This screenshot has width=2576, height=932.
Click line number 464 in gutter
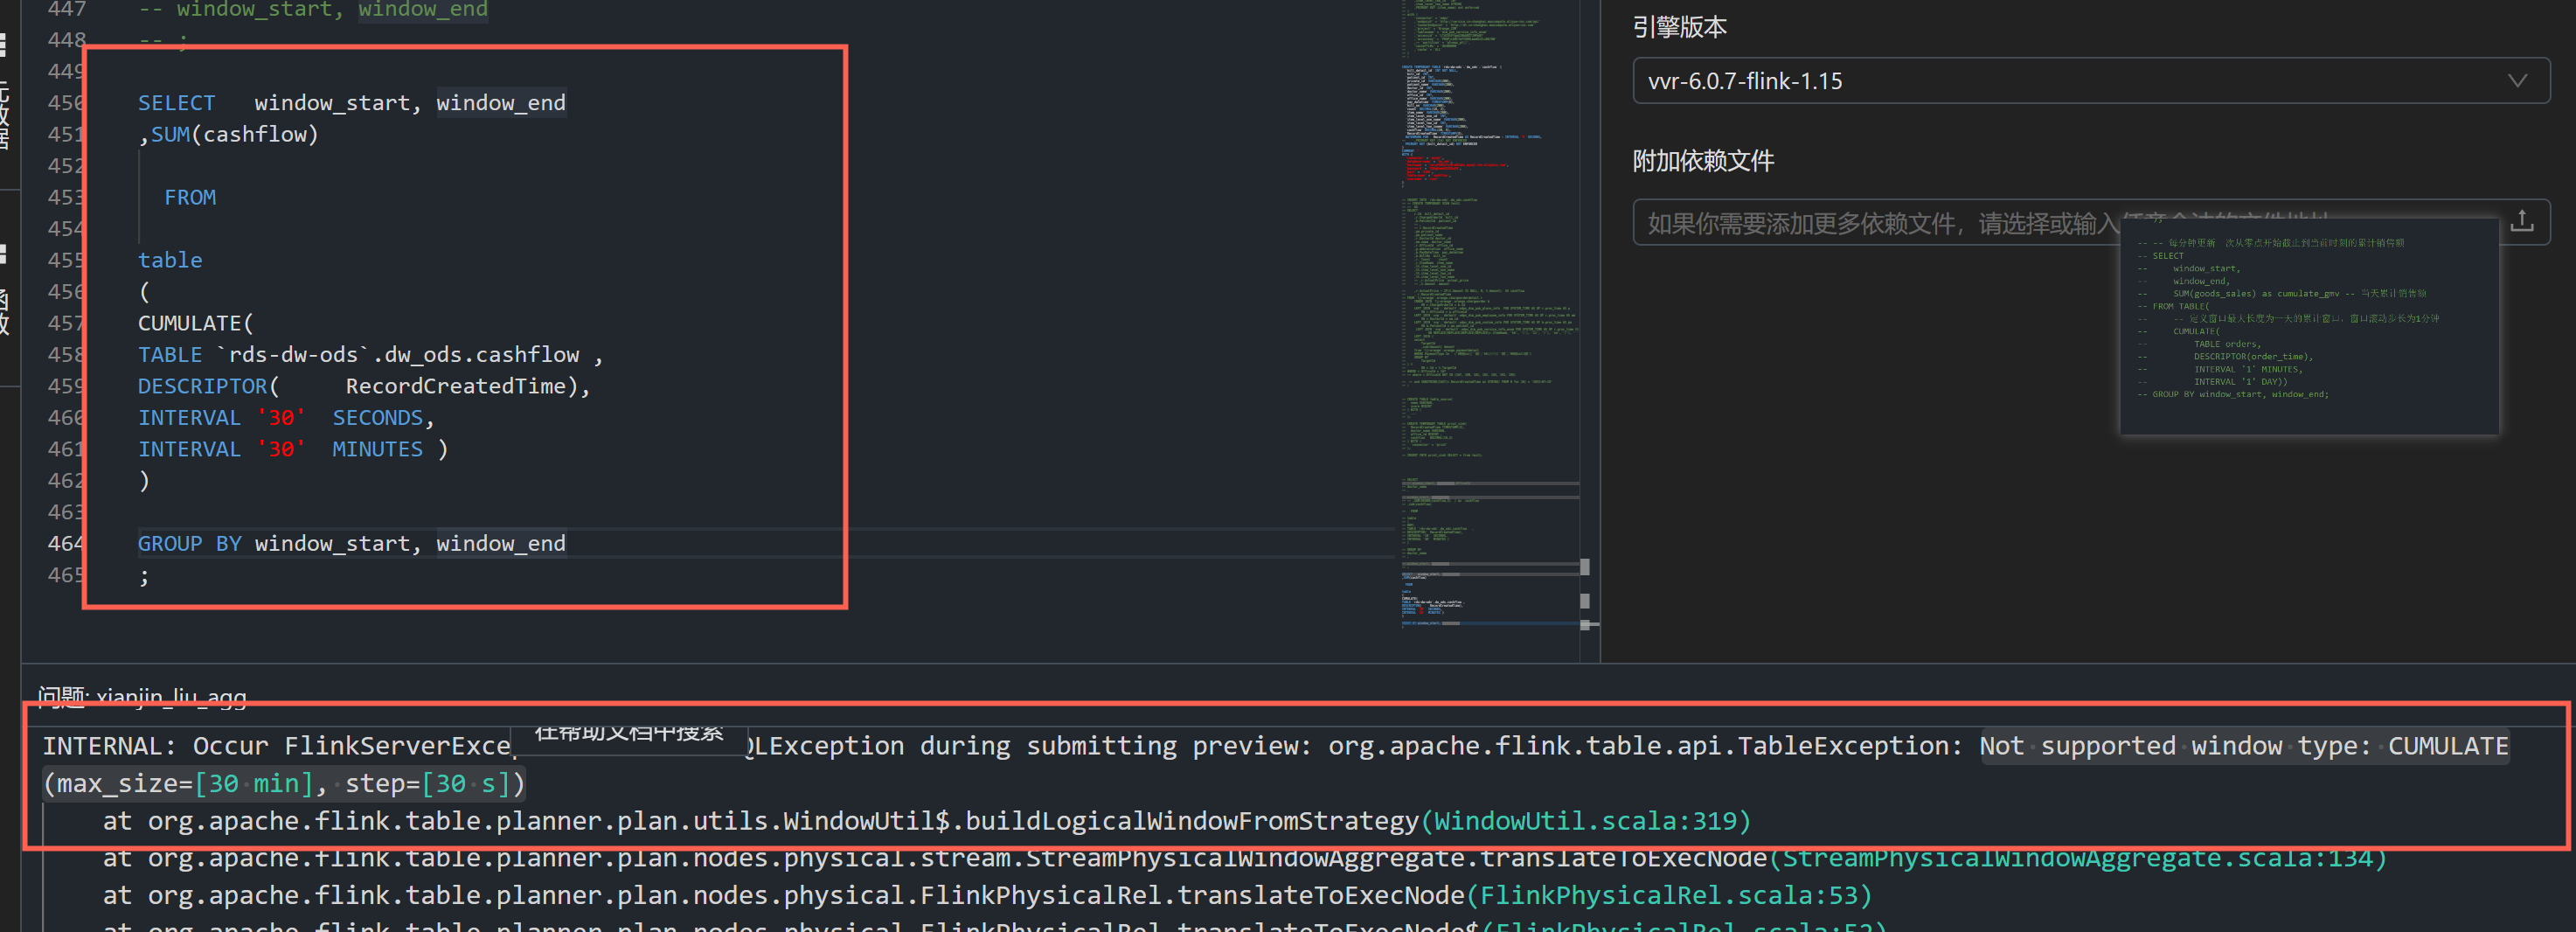click(x=66, y=543)
